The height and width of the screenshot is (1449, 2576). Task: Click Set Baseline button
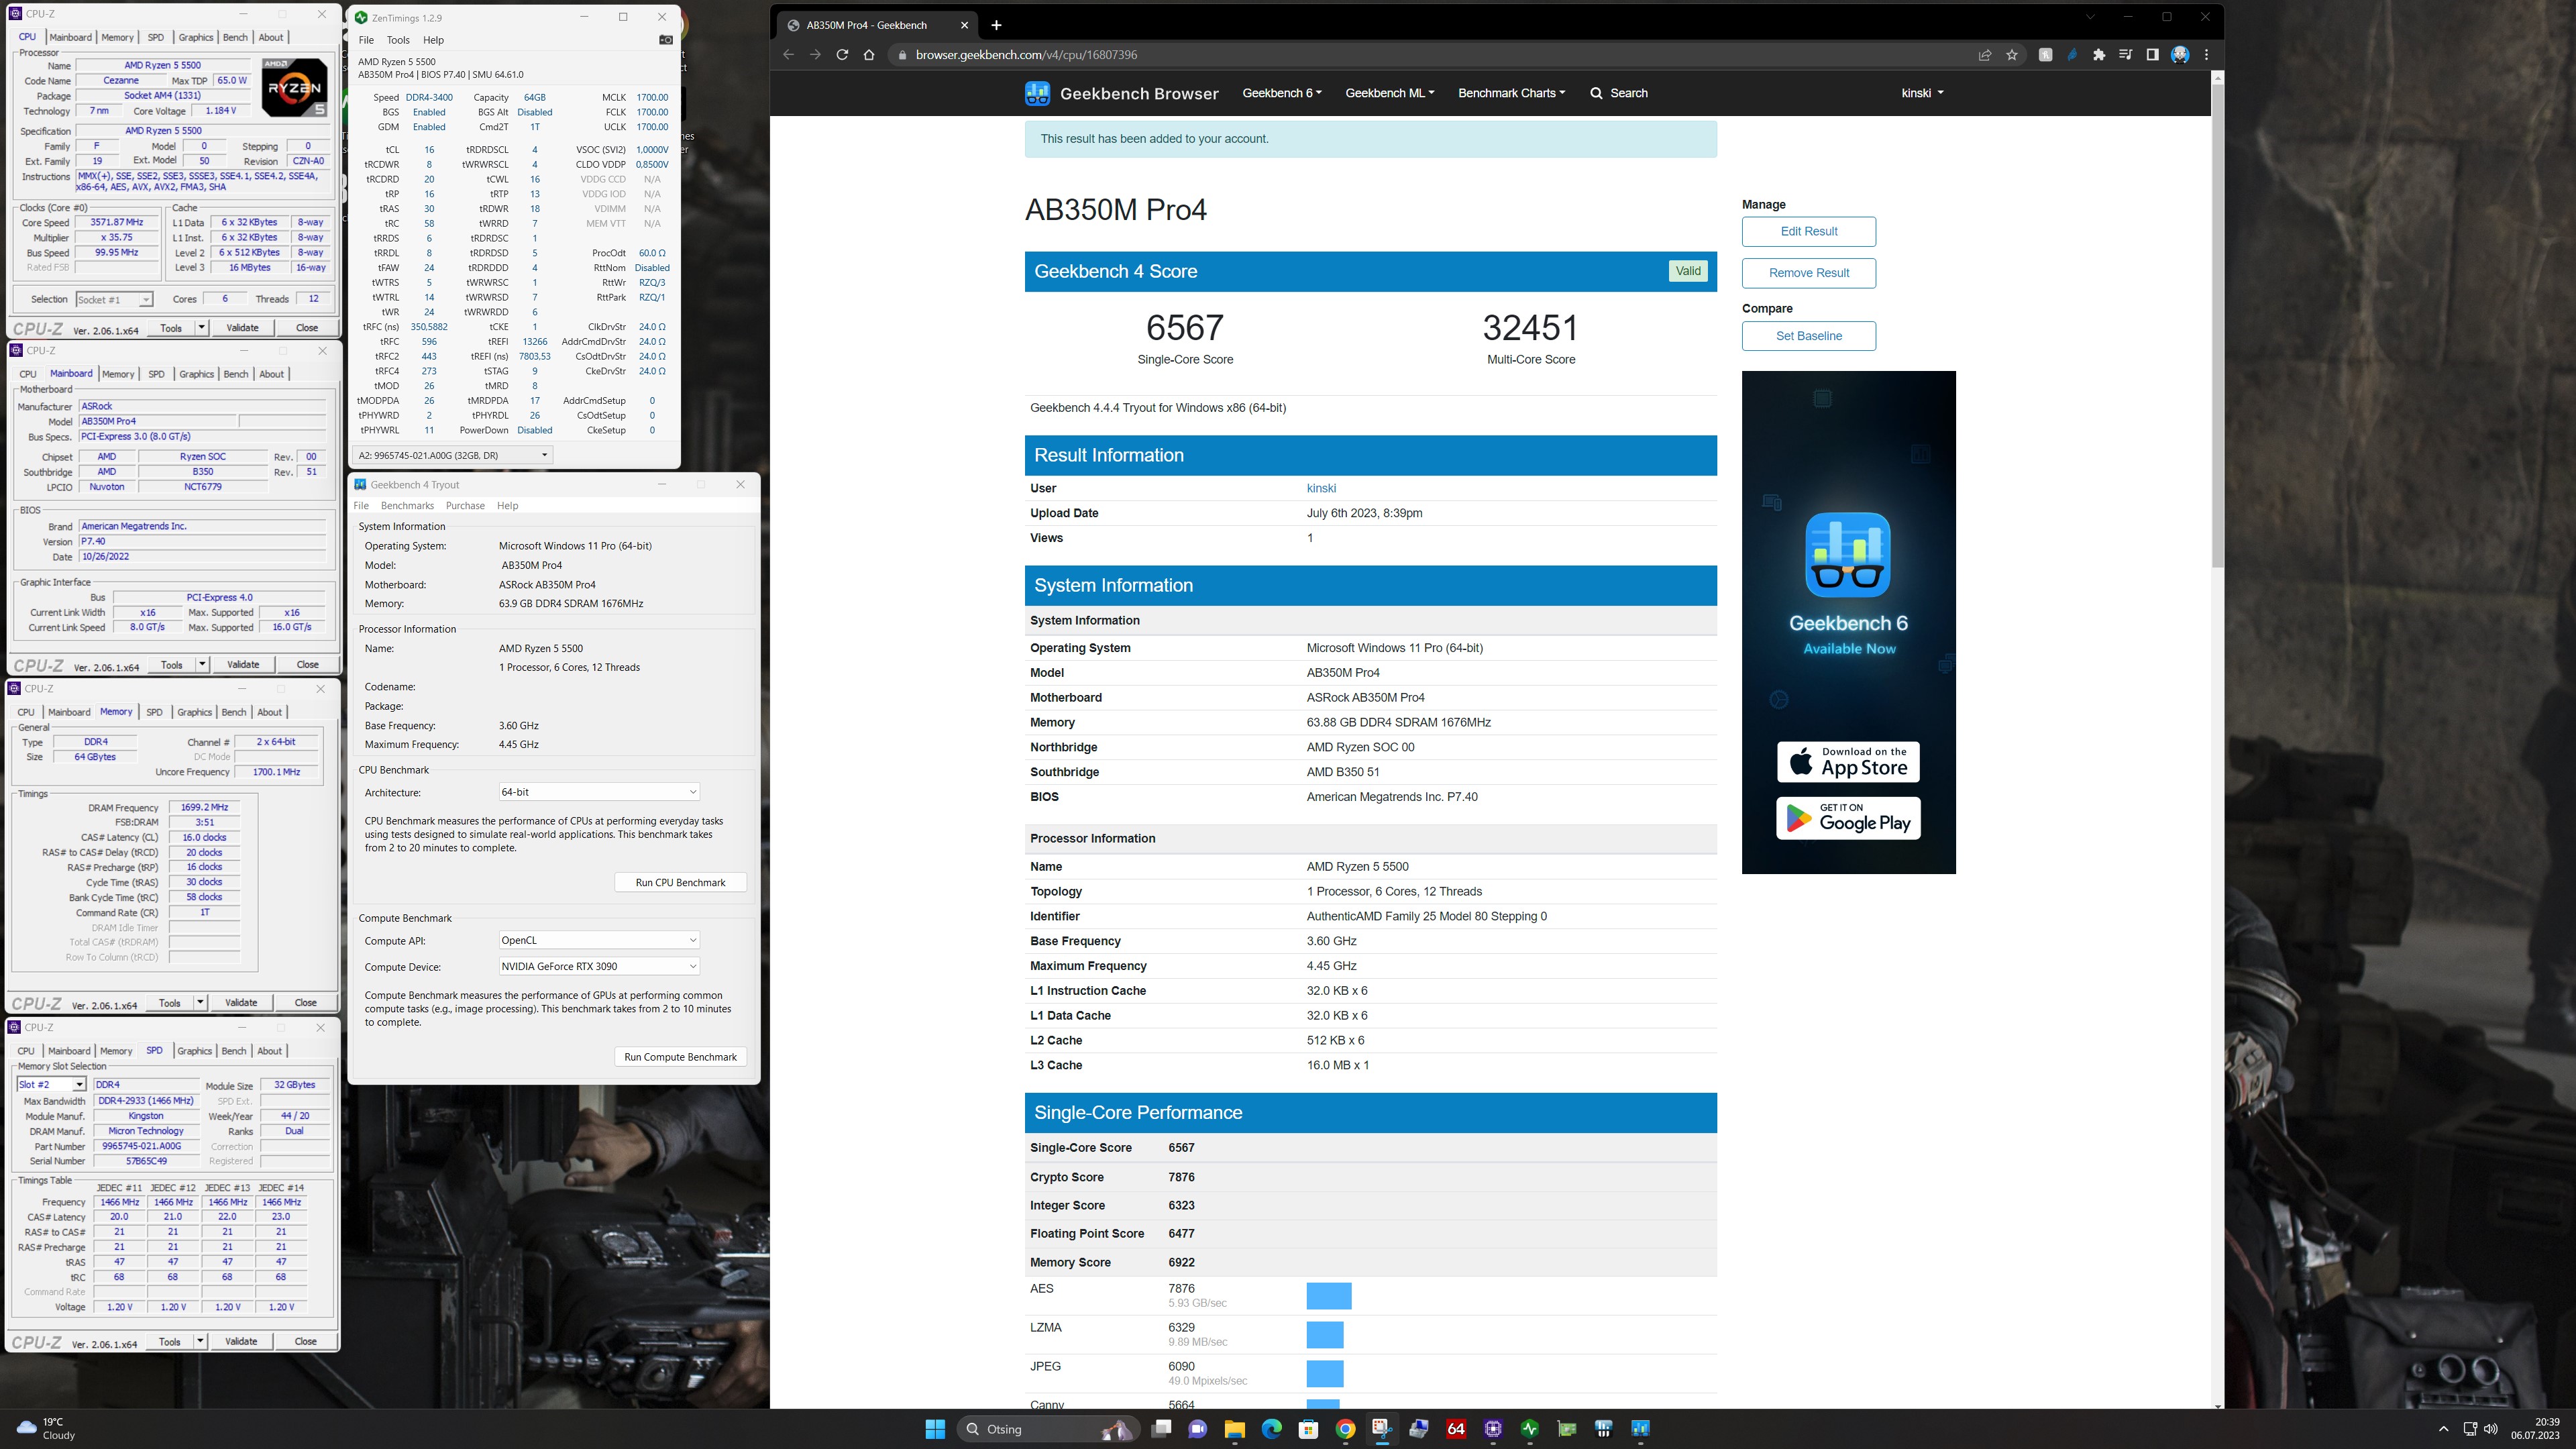pos(1809,336)
